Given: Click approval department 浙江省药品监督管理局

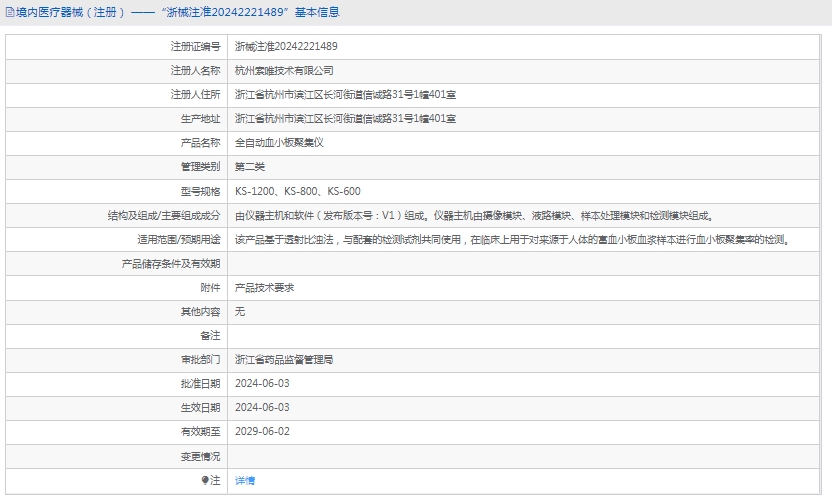Looking at the screenshot, I should pyautogui.click(x=284, y=359).
